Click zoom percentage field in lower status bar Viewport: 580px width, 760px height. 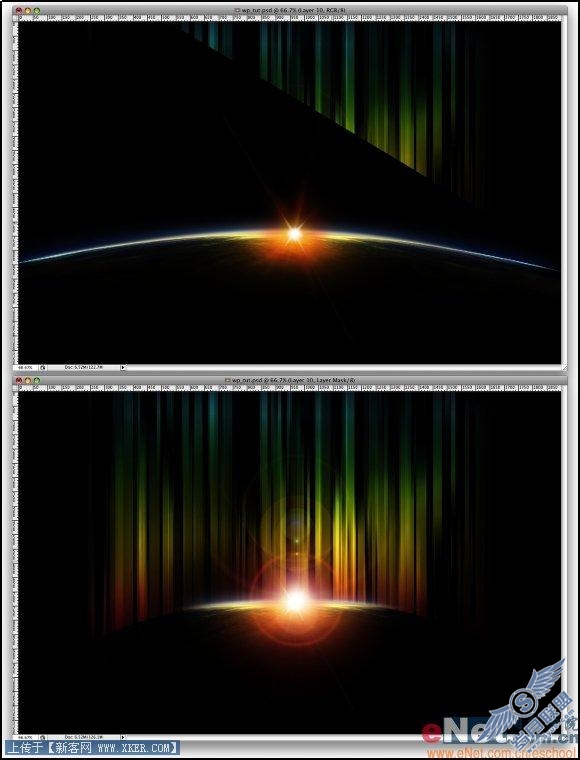coord(25,737)
